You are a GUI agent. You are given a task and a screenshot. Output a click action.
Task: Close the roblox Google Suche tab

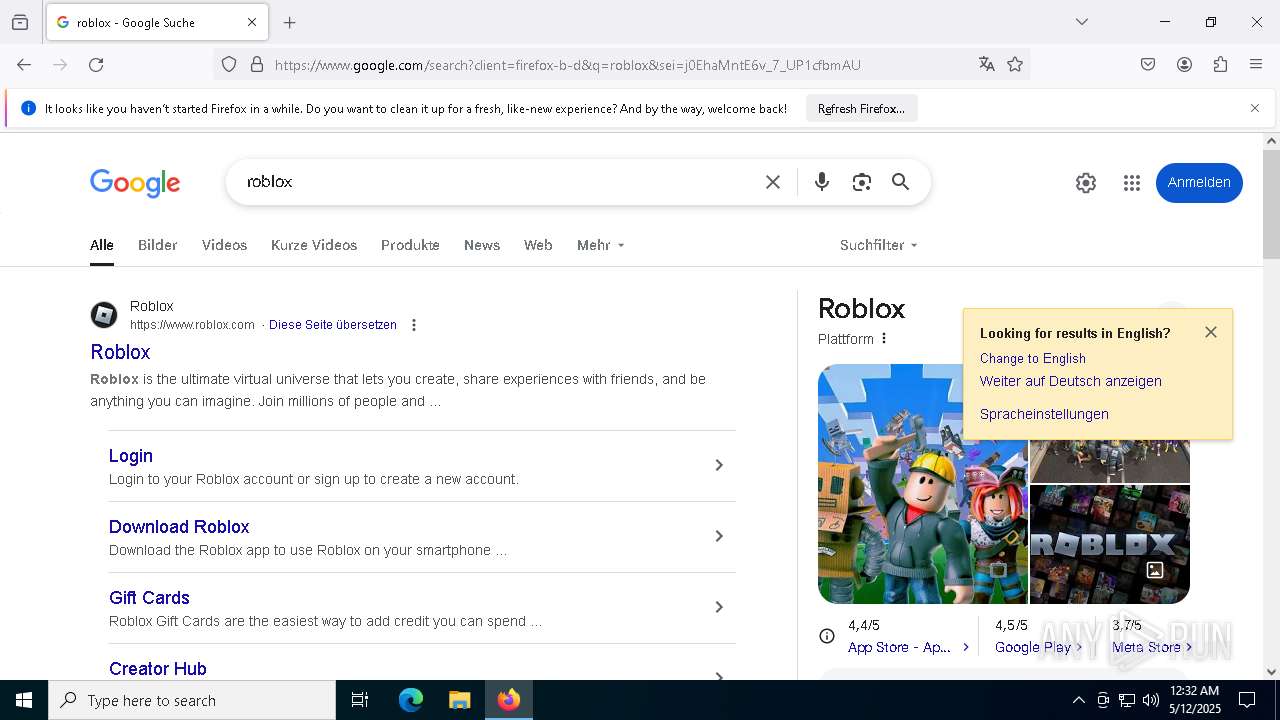pyautogui.click(x=252, y=22)
